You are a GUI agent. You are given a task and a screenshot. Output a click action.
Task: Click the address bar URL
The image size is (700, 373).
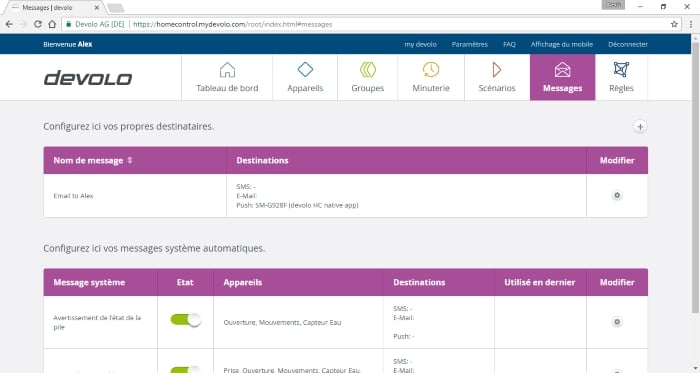(x=233, y=24)
